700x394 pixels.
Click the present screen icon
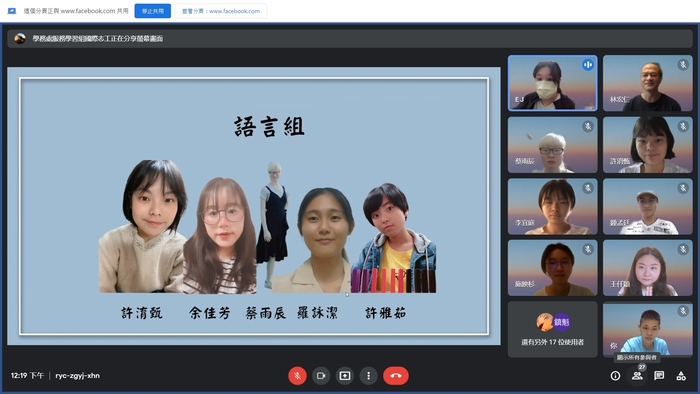pyautogui.click(x=345, y=376)
